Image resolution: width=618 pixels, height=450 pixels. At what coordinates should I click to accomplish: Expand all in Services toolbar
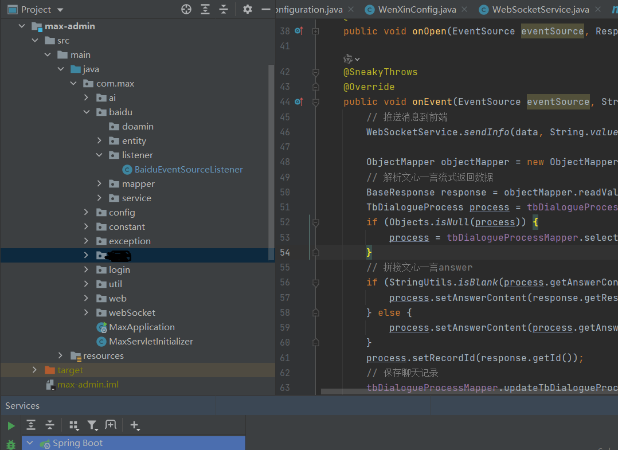[x=31, y=425]
